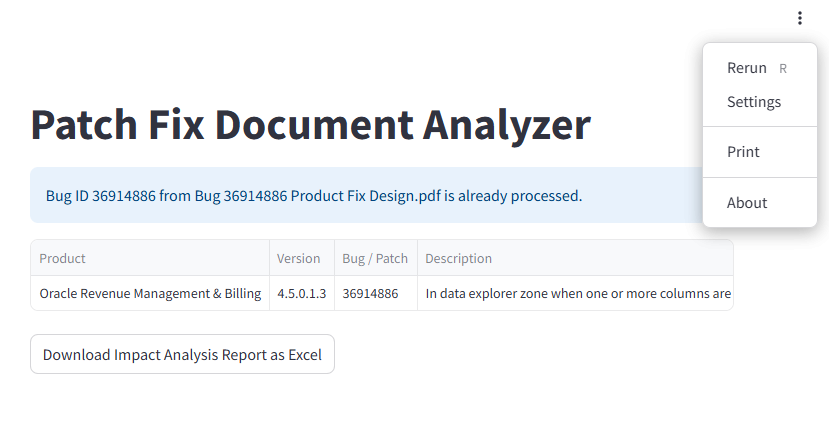Sort by the Version column header

click(298, 258)
